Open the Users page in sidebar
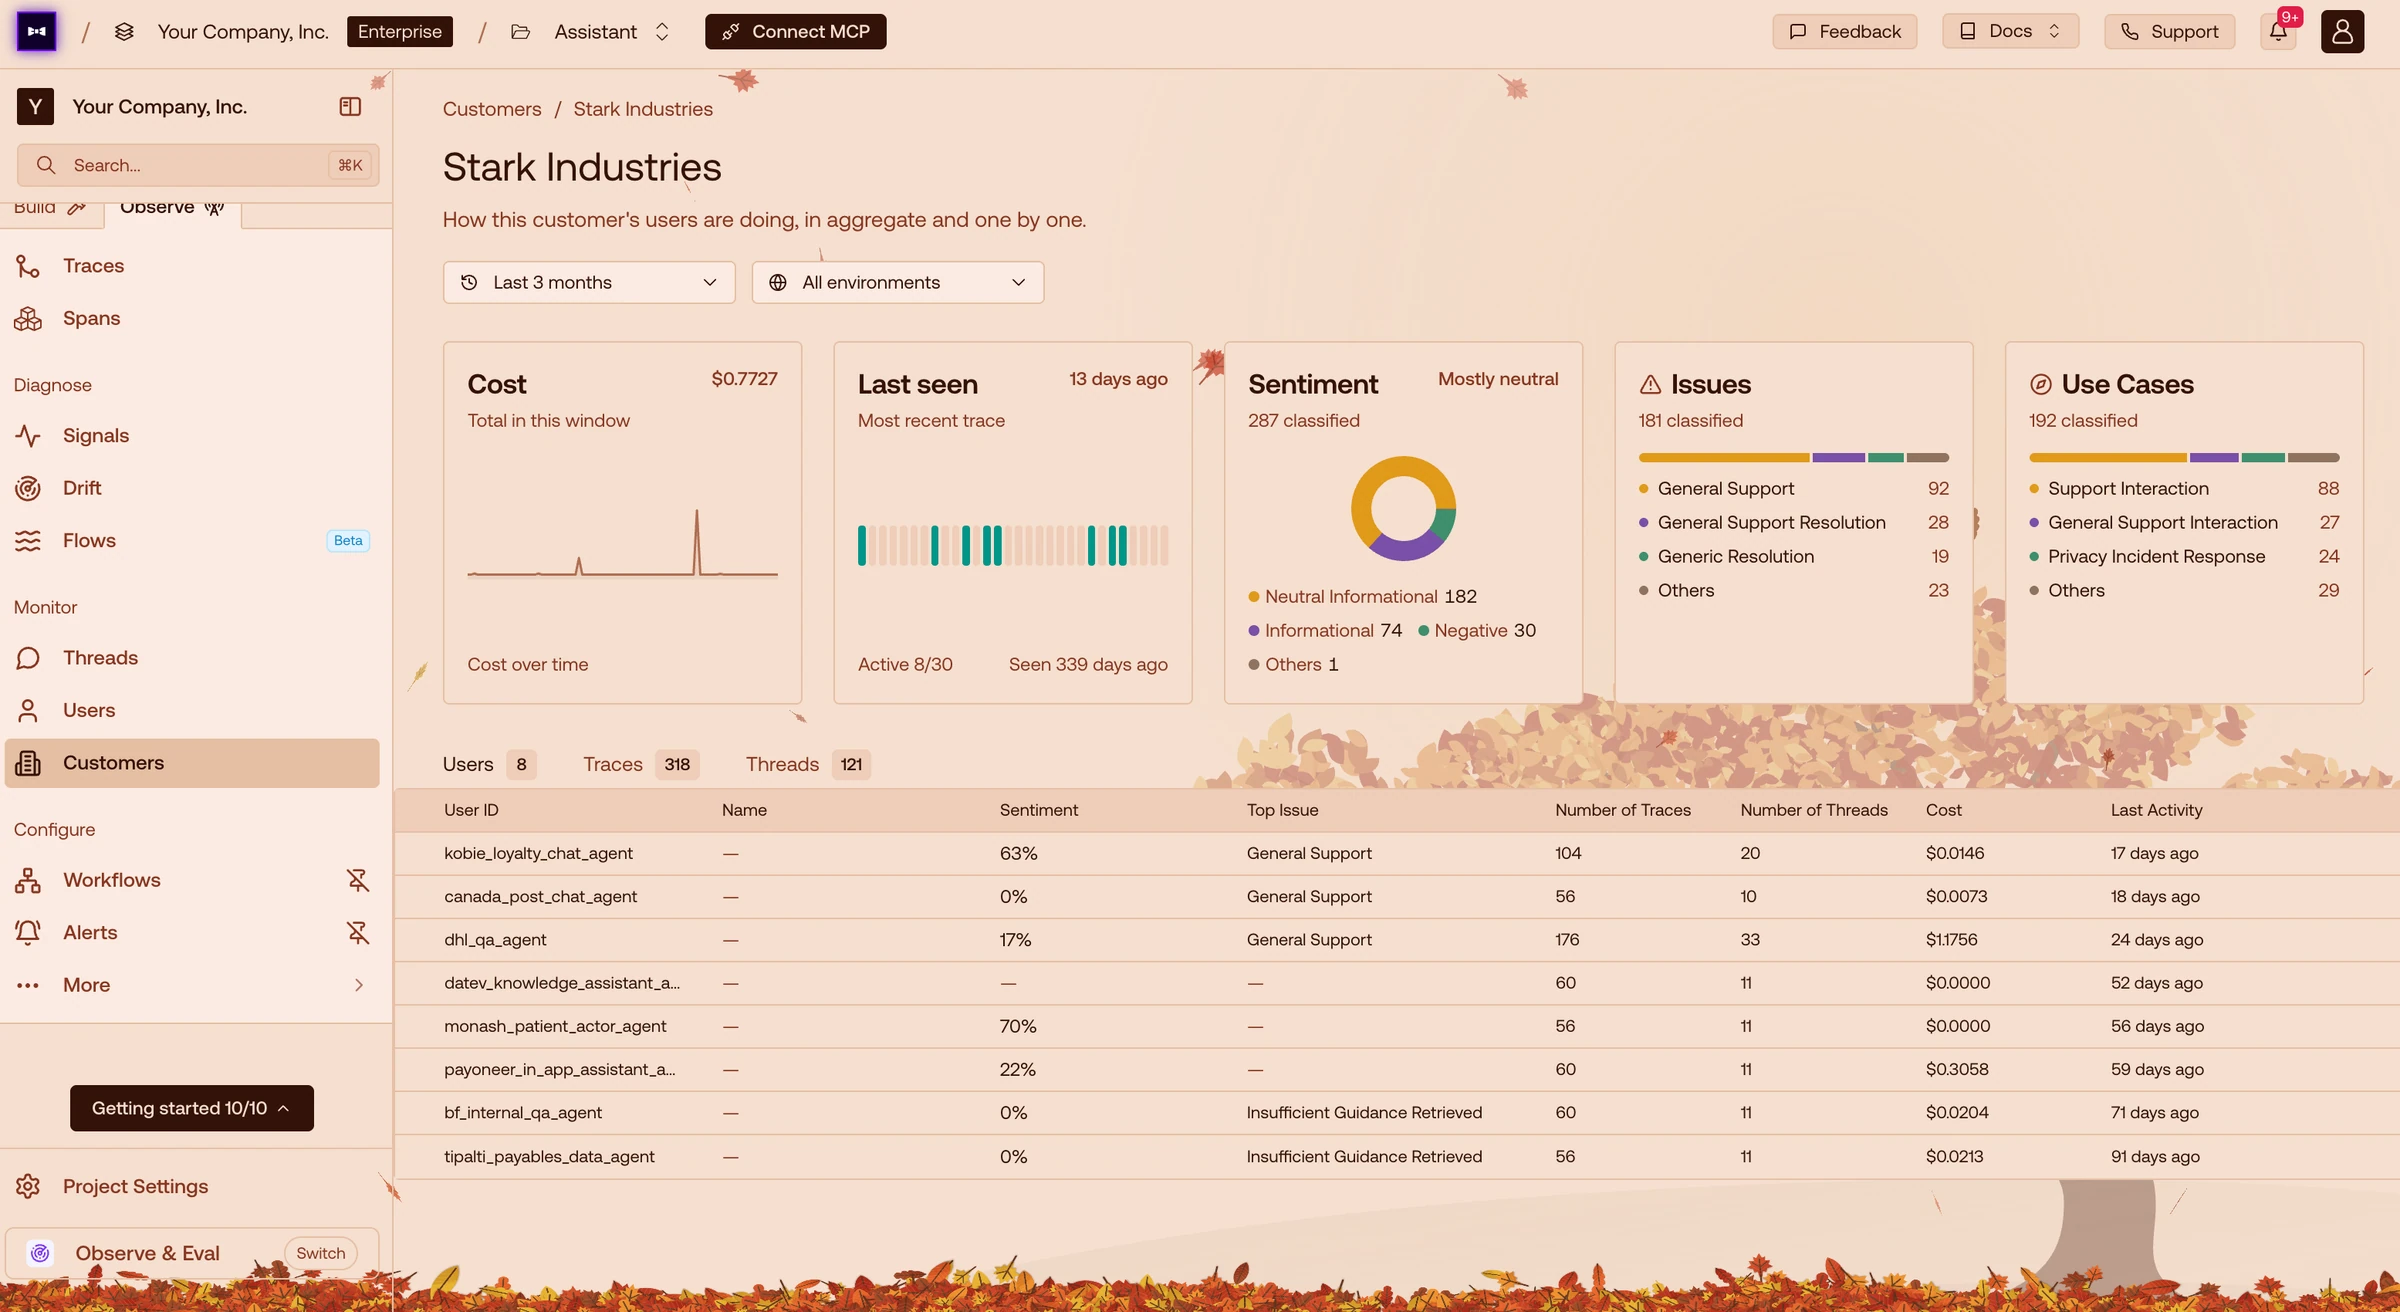2400x1312 pixels. click(x=192, y=710)
